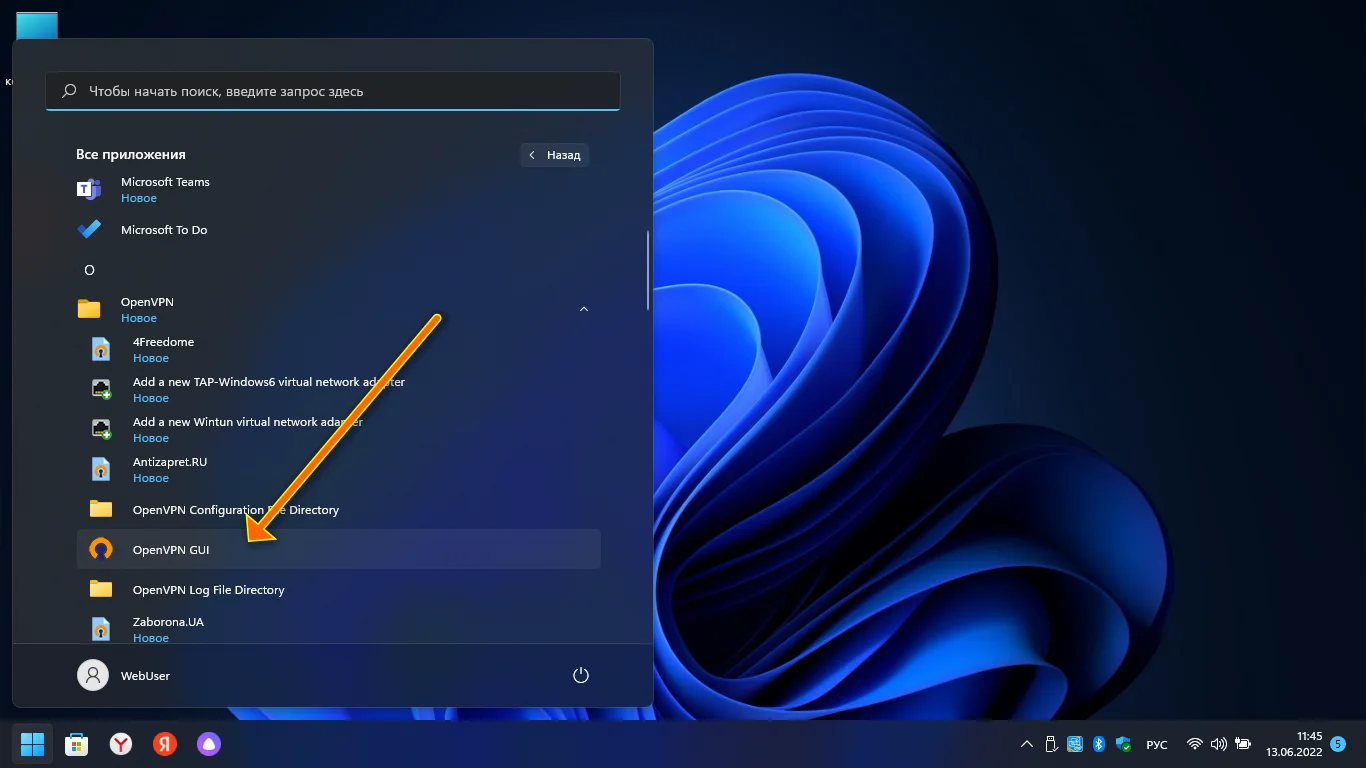Image resolution: width=1366 pixels, height=768 pixels.
Task: Click the battery power tray icon
Action: [x=1243, y=744]
